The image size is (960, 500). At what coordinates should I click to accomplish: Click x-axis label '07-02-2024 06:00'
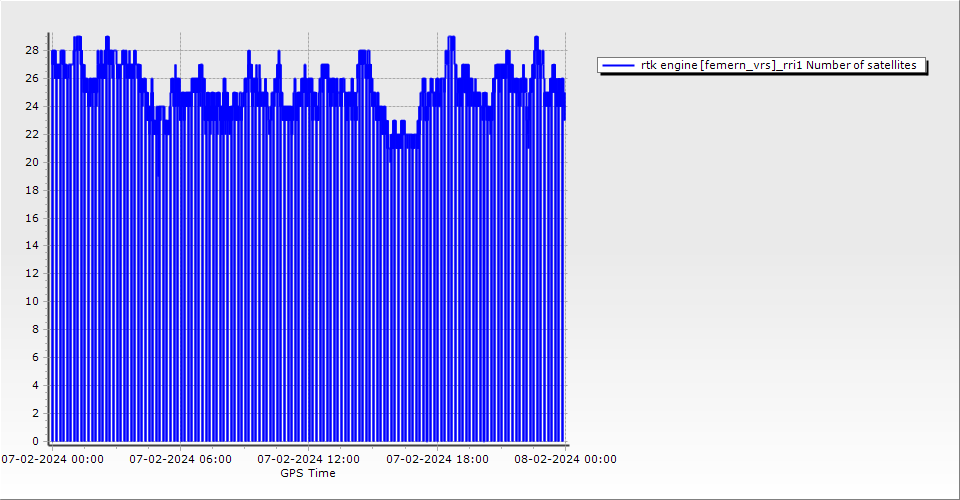[x=181, y=460]
